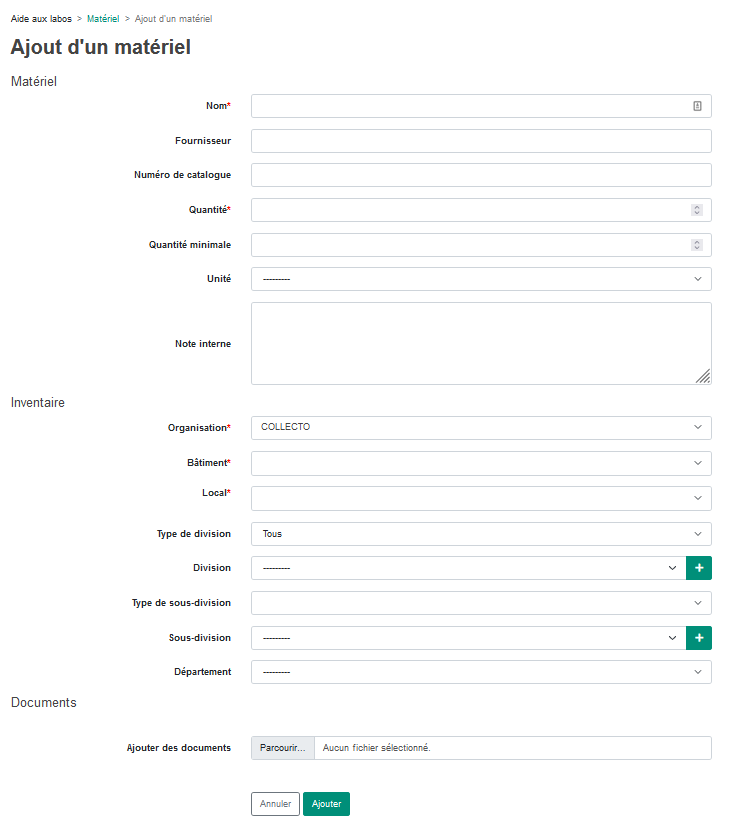This screenshot has width=755, height=838.
Task: Click the Quantité minimale spinner arrows
Action: pyautogui.click(x=697, y=245)
